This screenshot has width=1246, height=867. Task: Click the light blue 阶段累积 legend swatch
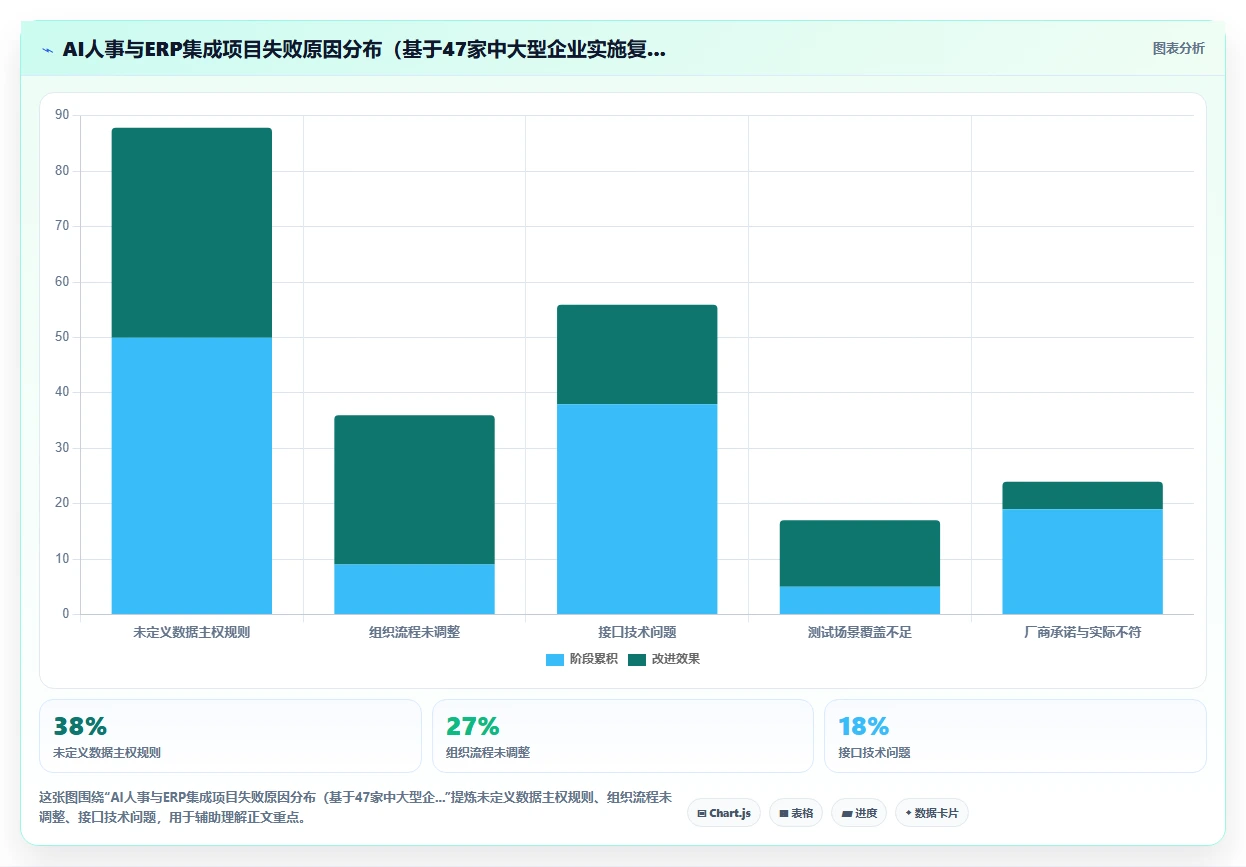(x=555, y=659)
